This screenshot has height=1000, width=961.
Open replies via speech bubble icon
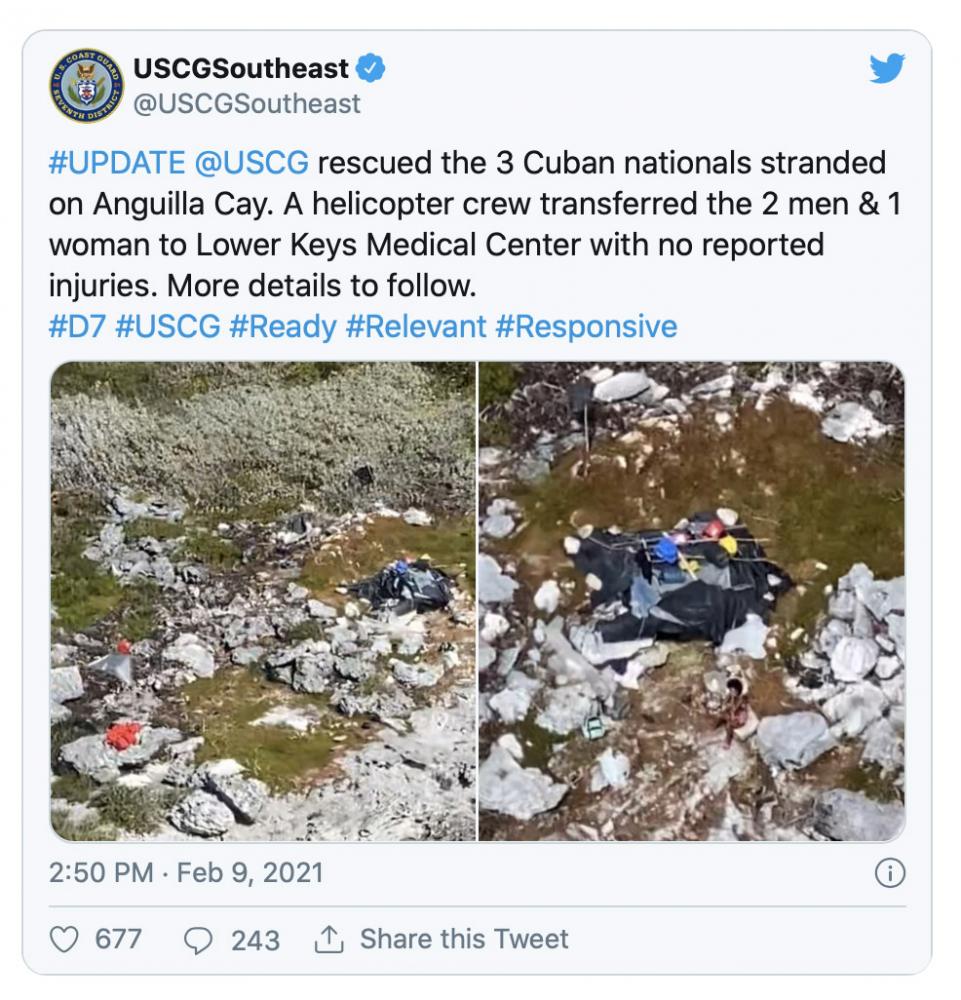(198, 940)
